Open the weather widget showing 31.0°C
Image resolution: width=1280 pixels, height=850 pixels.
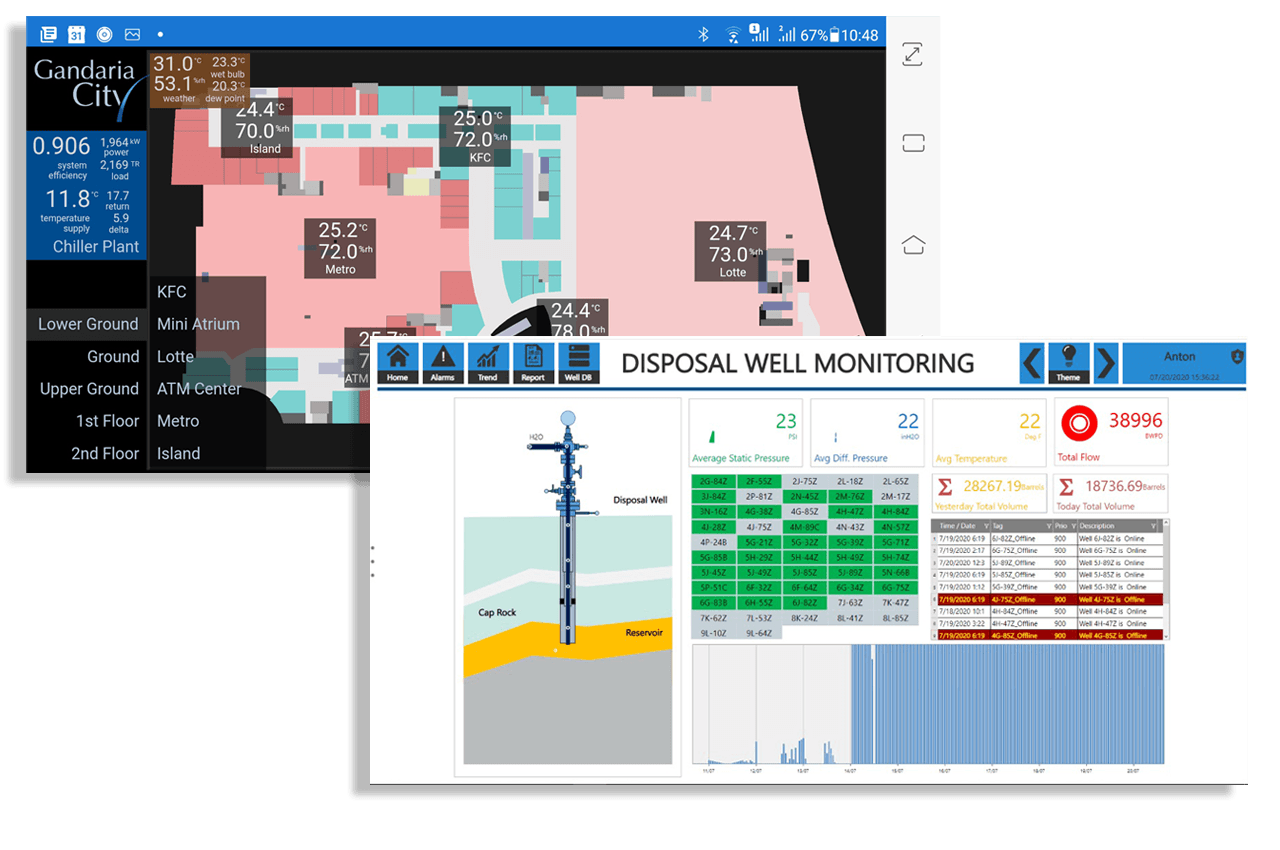click(x=199, y=79)
